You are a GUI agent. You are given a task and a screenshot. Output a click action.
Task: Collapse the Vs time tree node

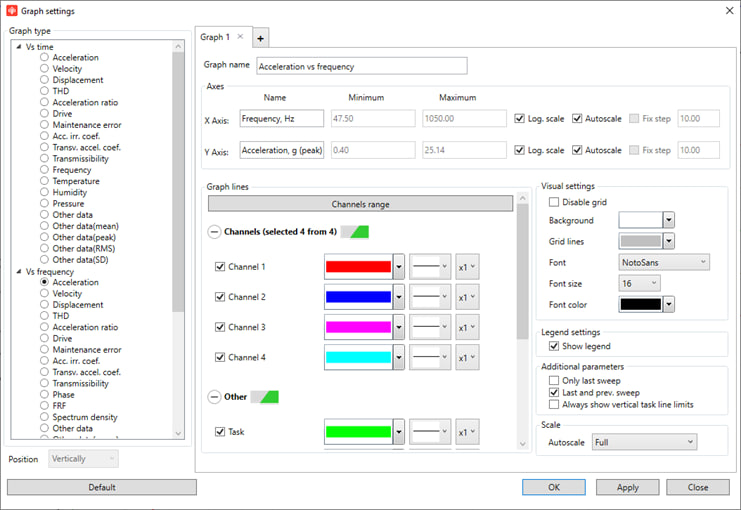point(19,46)
